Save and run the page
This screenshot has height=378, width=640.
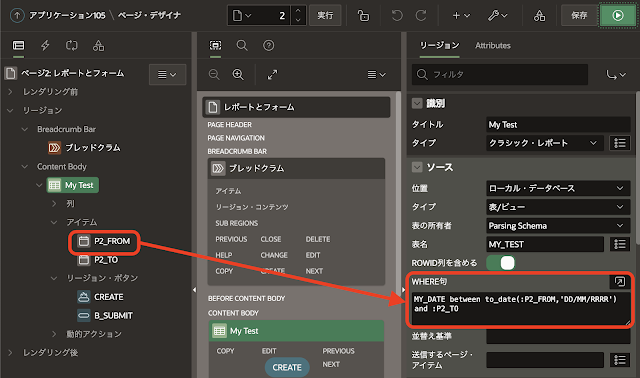click(x=618, y=16)
